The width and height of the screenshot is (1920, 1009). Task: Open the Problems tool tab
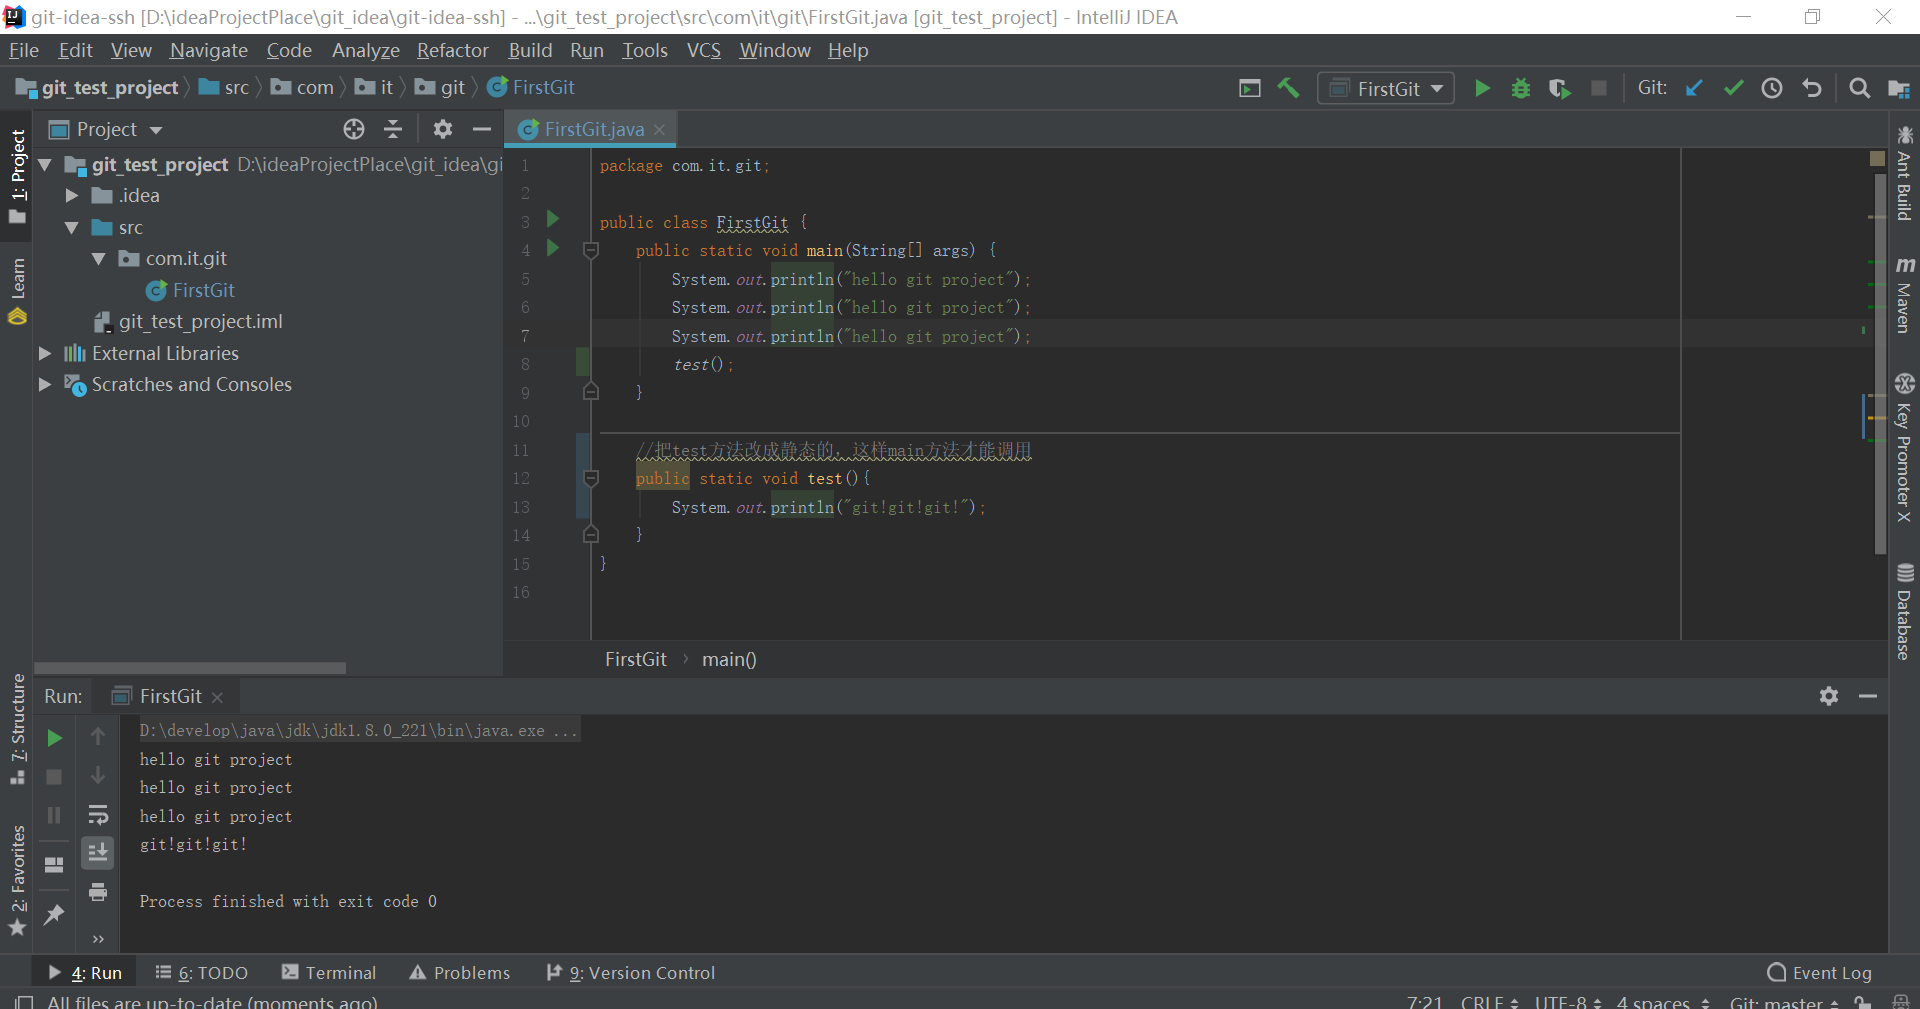click(460, 972)
